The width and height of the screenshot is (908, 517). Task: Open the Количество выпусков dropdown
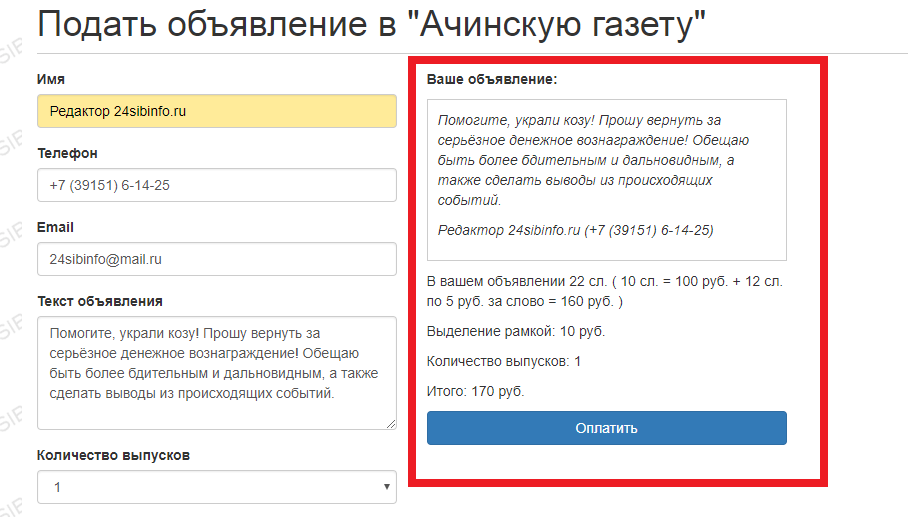point(217,487)
